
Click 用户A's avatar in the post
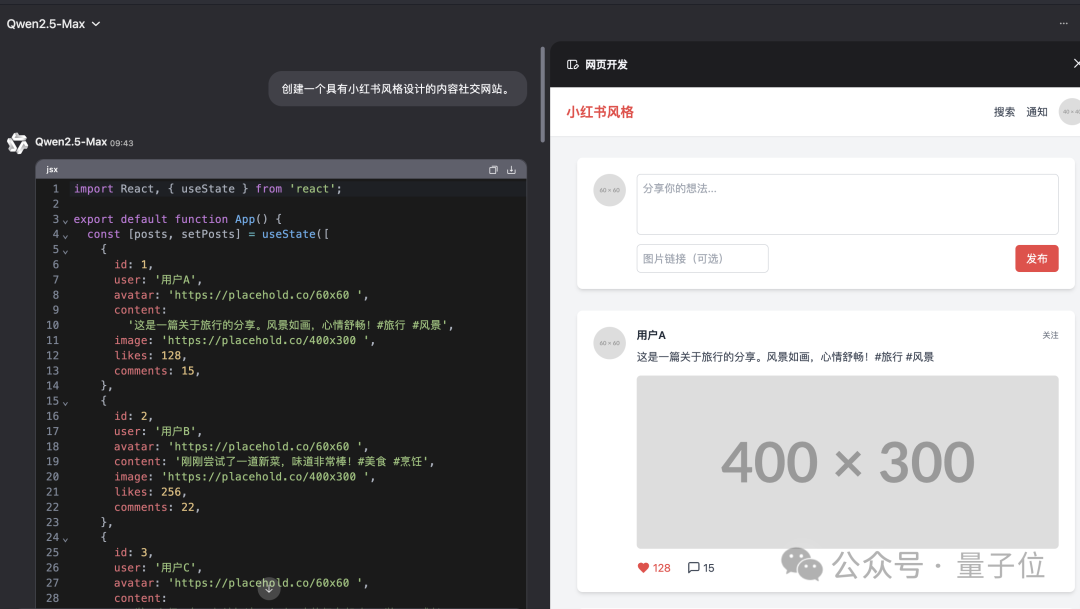[x=609, y=343]
